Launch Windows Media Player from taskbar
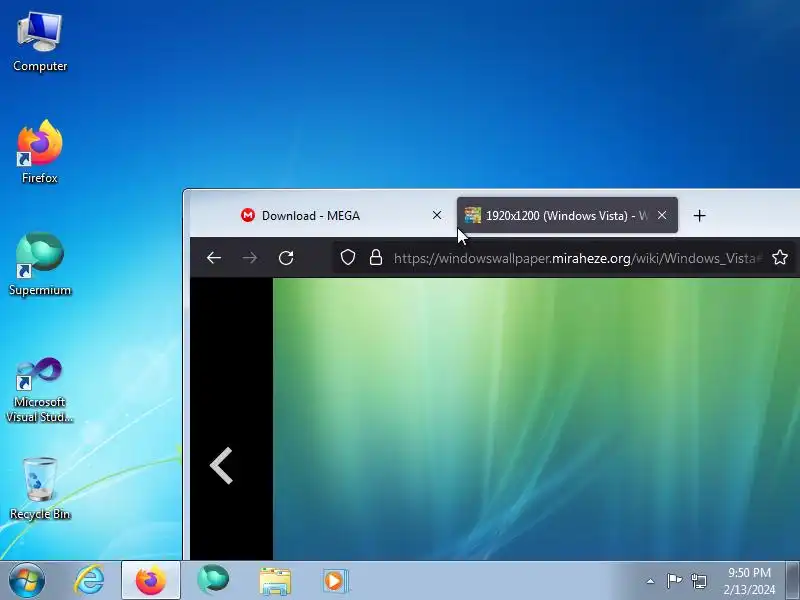This screenshot has height=600, width=800. point(336,581)
